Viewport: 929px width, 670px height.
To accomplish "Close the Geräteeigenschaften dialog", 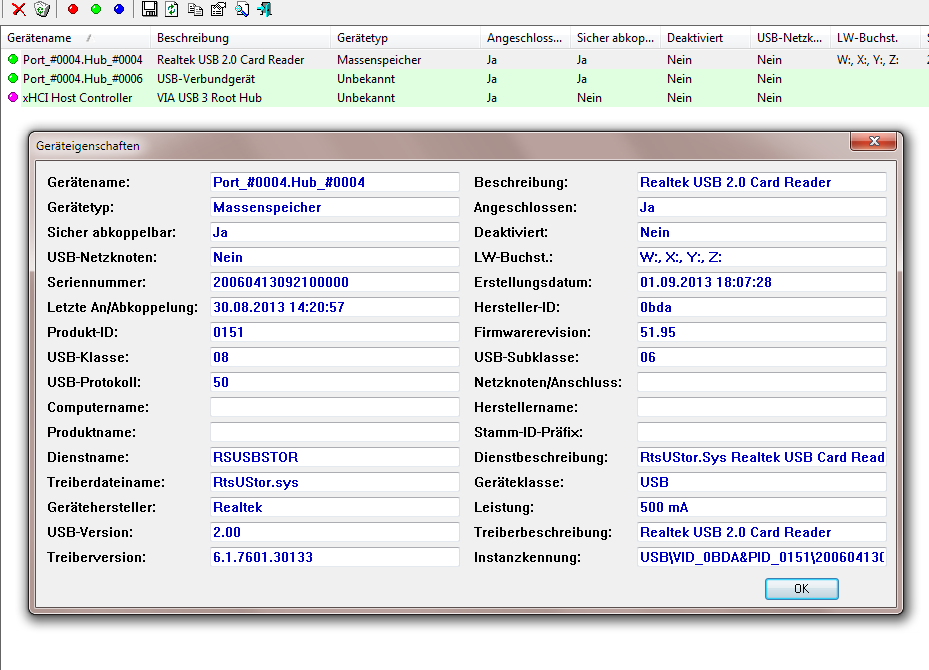I will click(873, 141).
